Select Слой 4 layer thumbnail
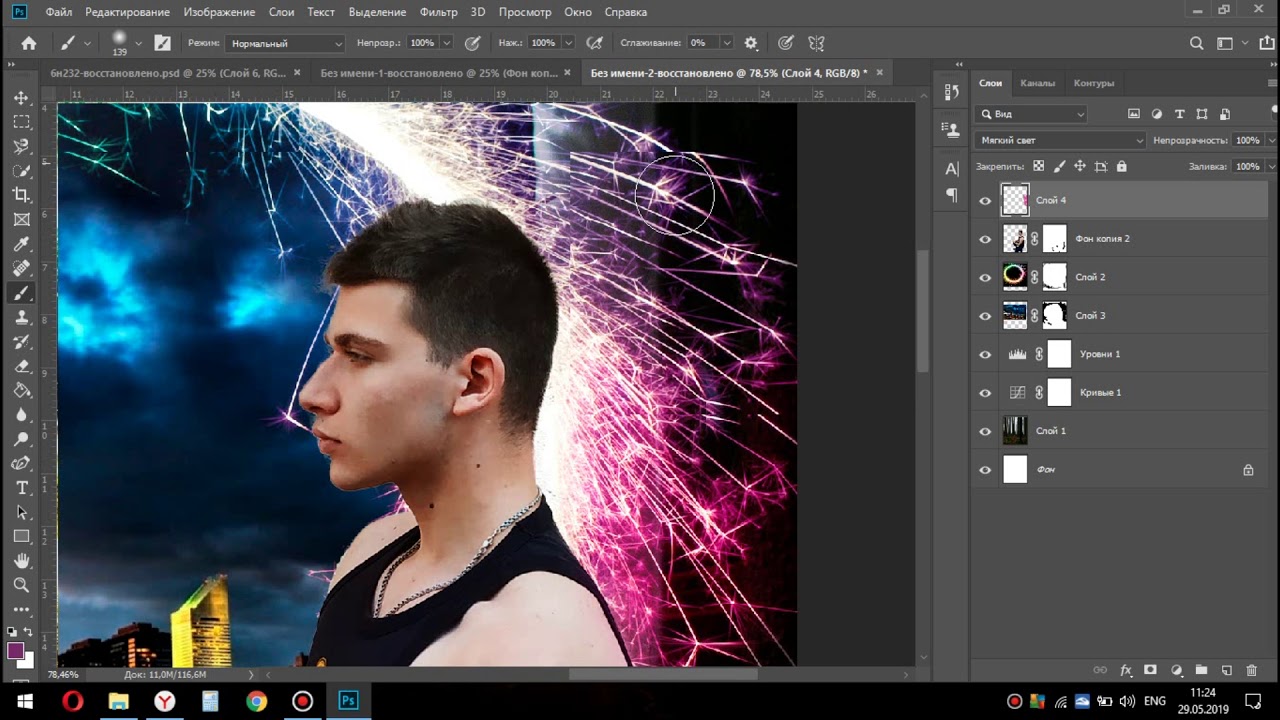This screenshot has height=720, width=1280. 1015,200
